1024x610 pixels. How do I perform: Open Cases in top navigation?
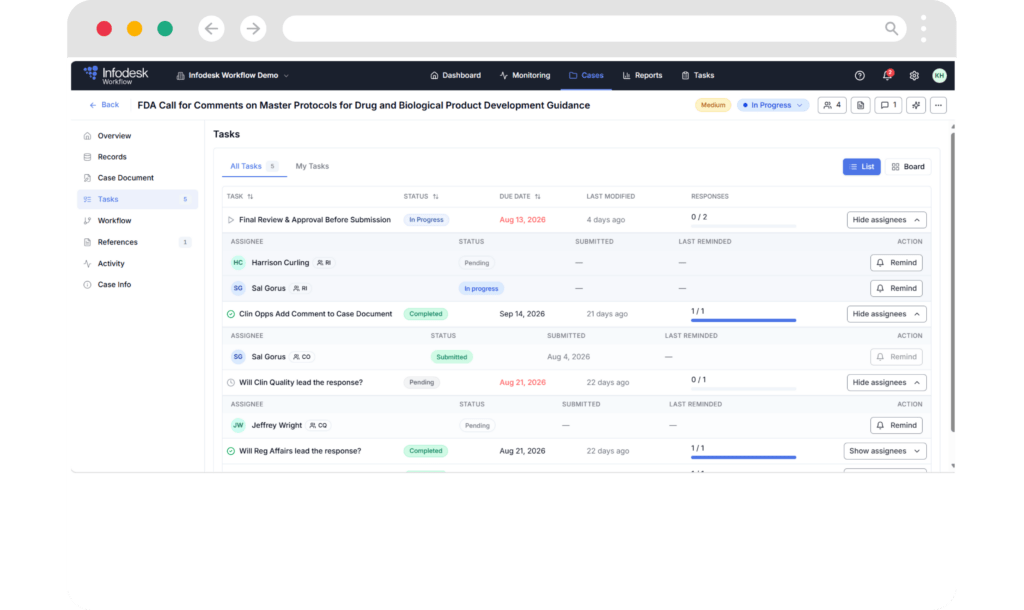pyautogui.click(x=586, y=76)
